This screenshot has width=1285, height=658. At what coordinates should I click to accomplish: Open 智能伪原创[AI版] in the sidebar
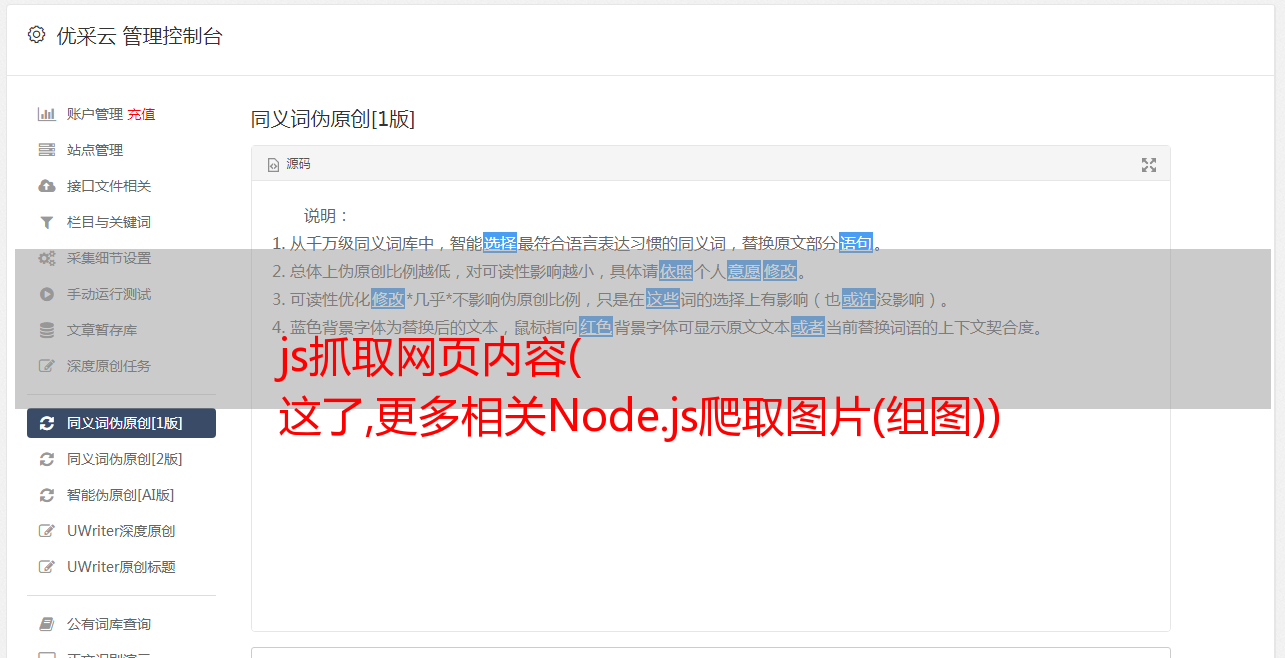[120, 495]
